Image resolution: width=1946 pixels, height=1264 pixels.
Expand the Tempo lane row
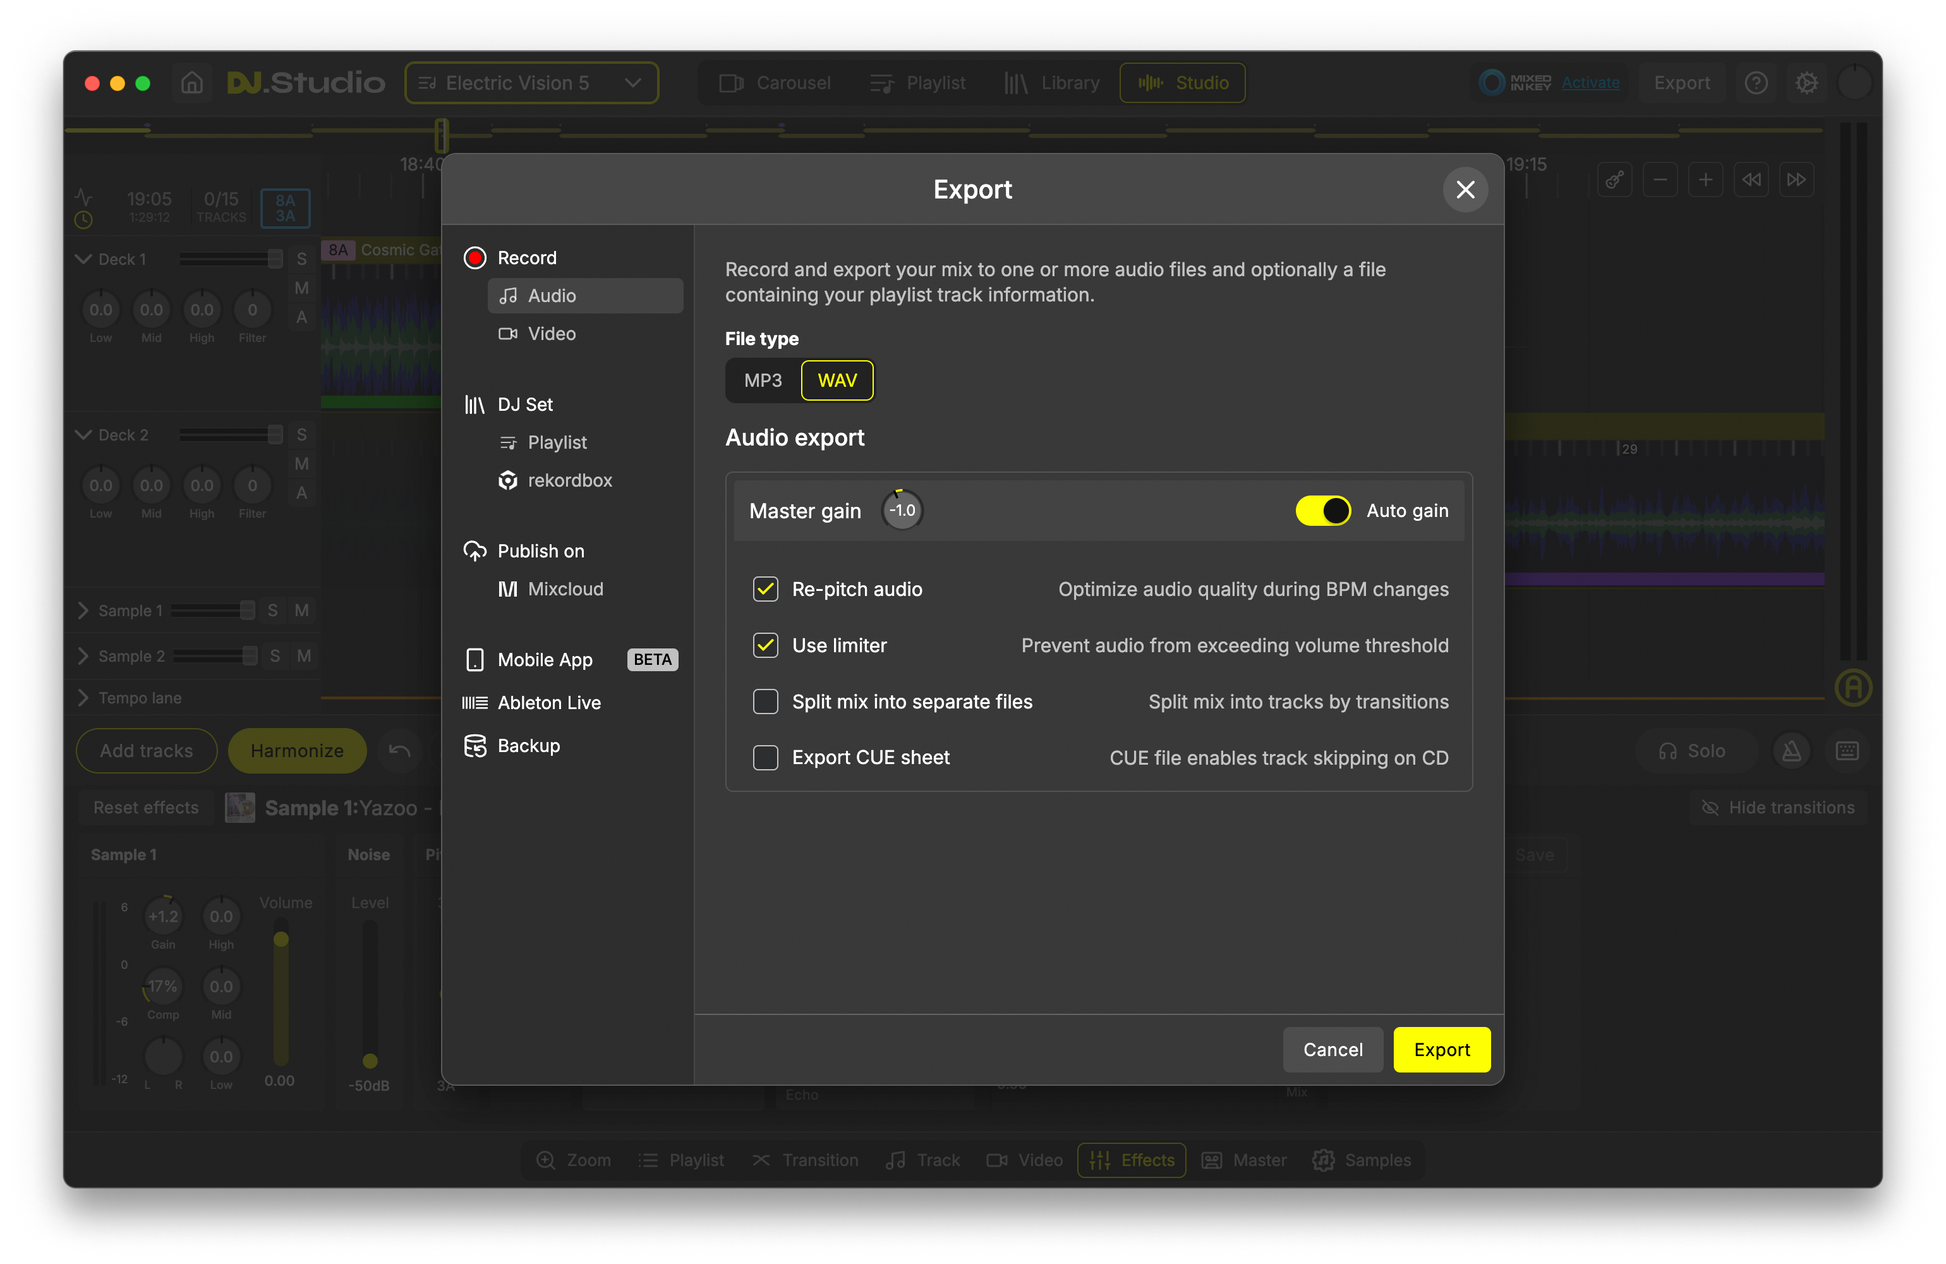[84, 698]
